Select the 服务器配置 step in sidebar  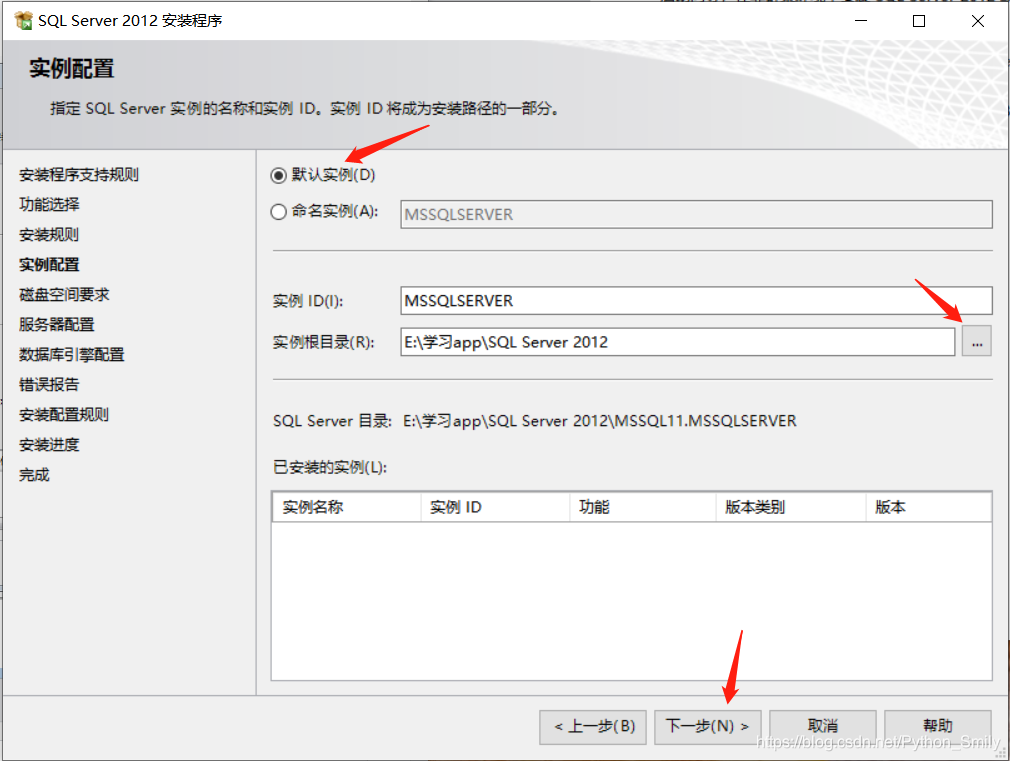pos(57,325)
